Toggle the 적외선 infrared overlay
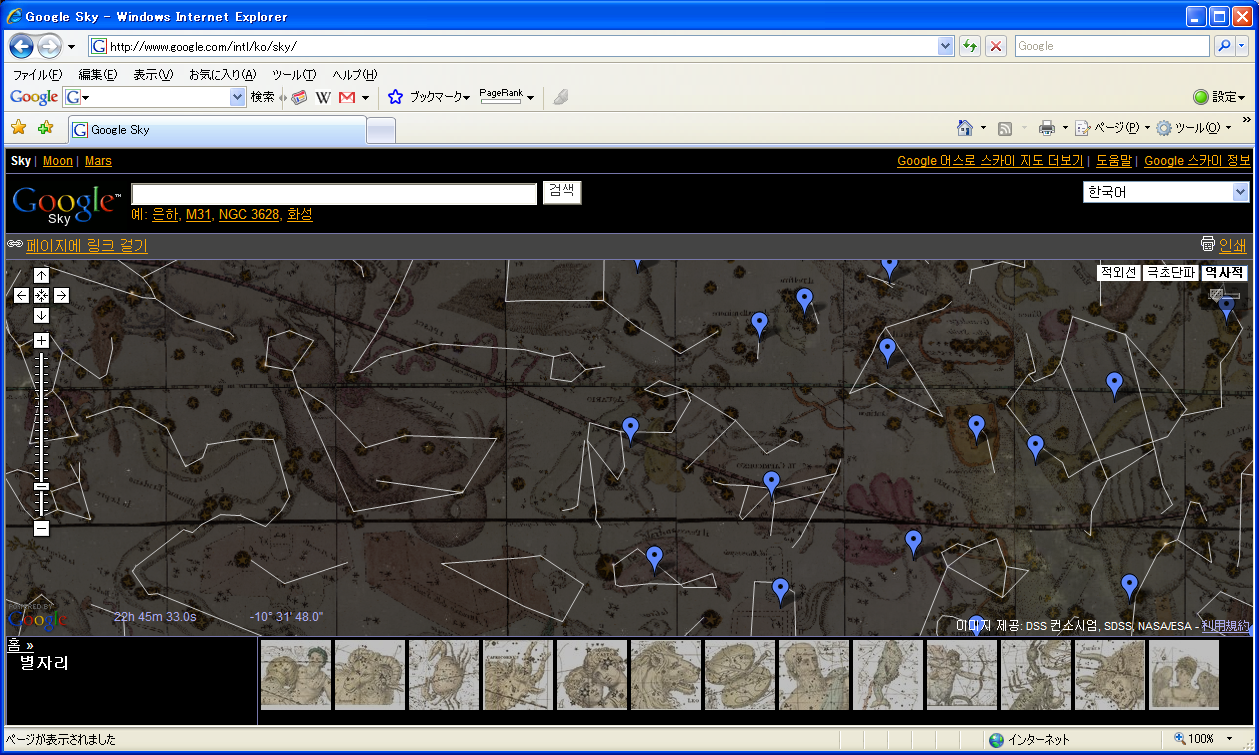This screenshot has height=755, width=1259. [x=1118, y=273]
